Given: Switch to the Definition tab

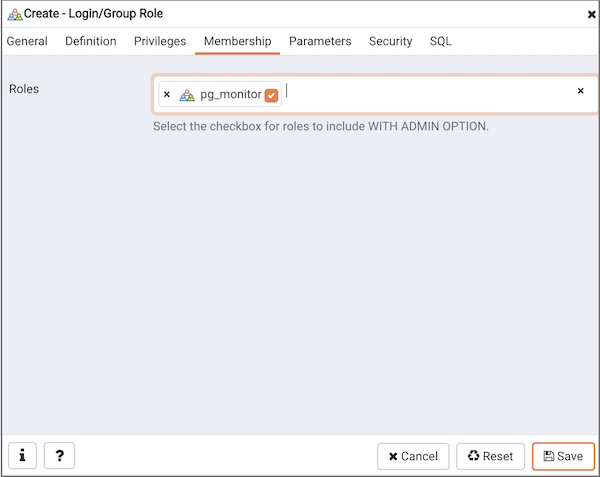Looking at the screenshot, I should tap(91, 41).
